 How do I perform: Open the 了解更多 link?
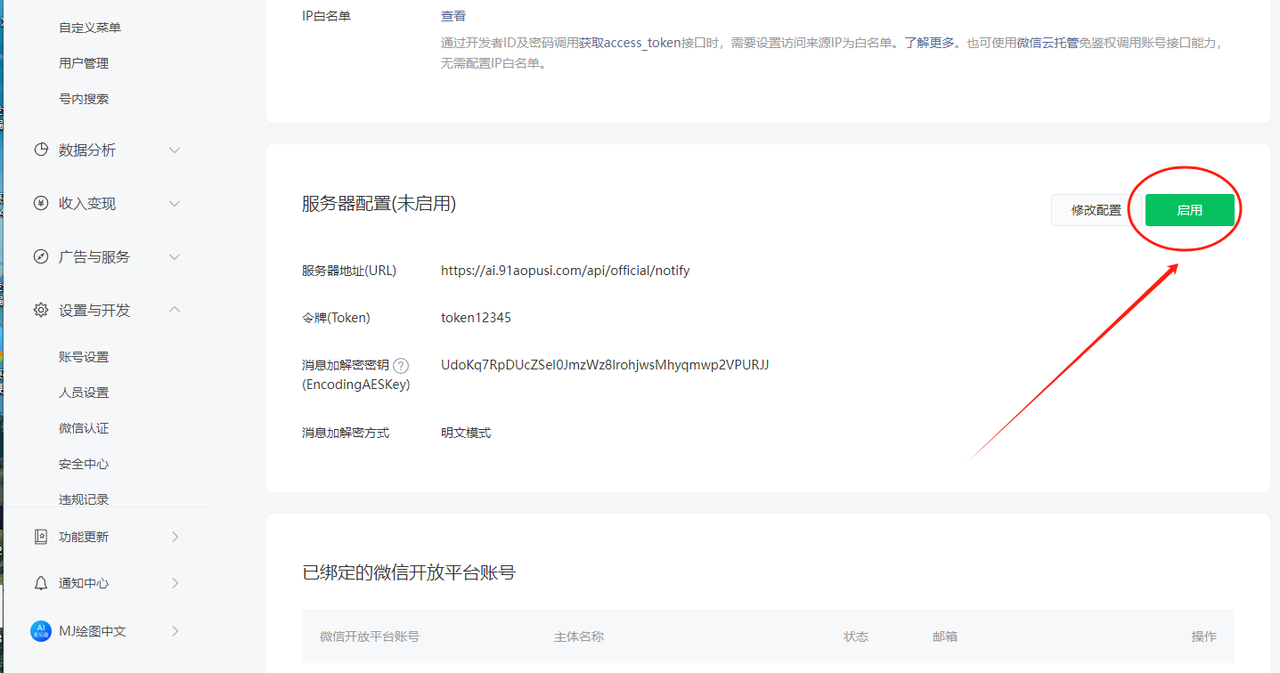pyautogui.click(x=929, y=43)
